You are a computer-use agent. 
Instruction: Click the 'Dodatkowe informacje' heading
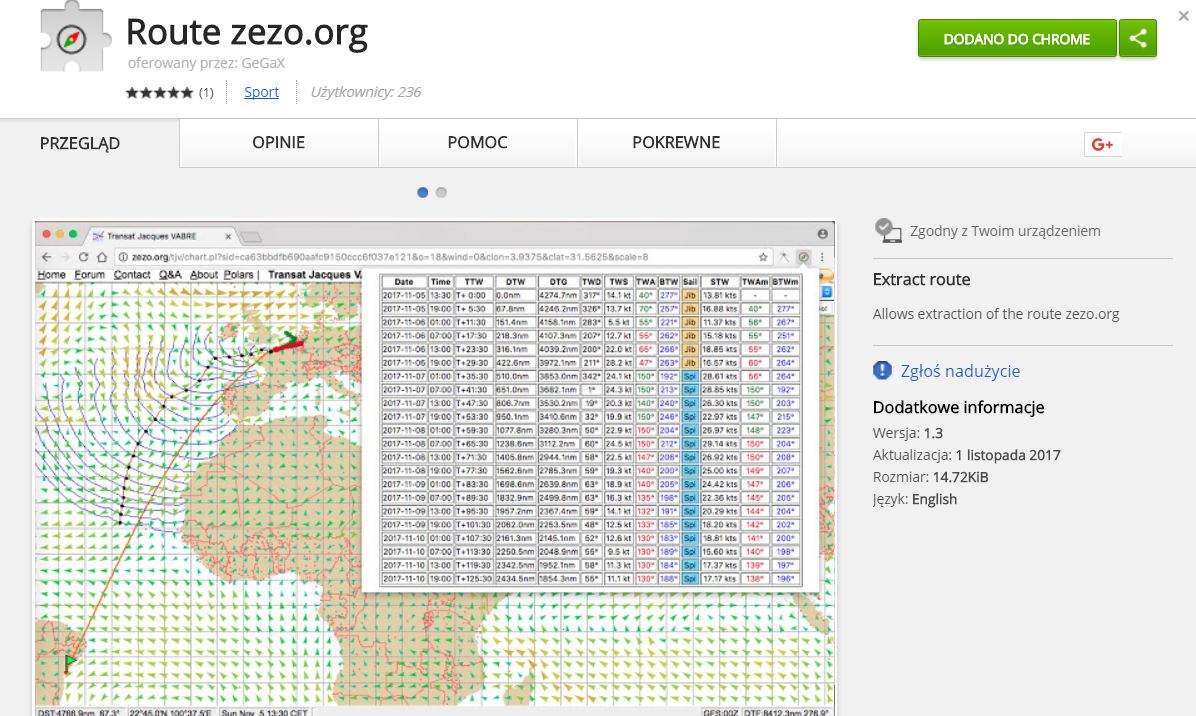pos(959,407)
